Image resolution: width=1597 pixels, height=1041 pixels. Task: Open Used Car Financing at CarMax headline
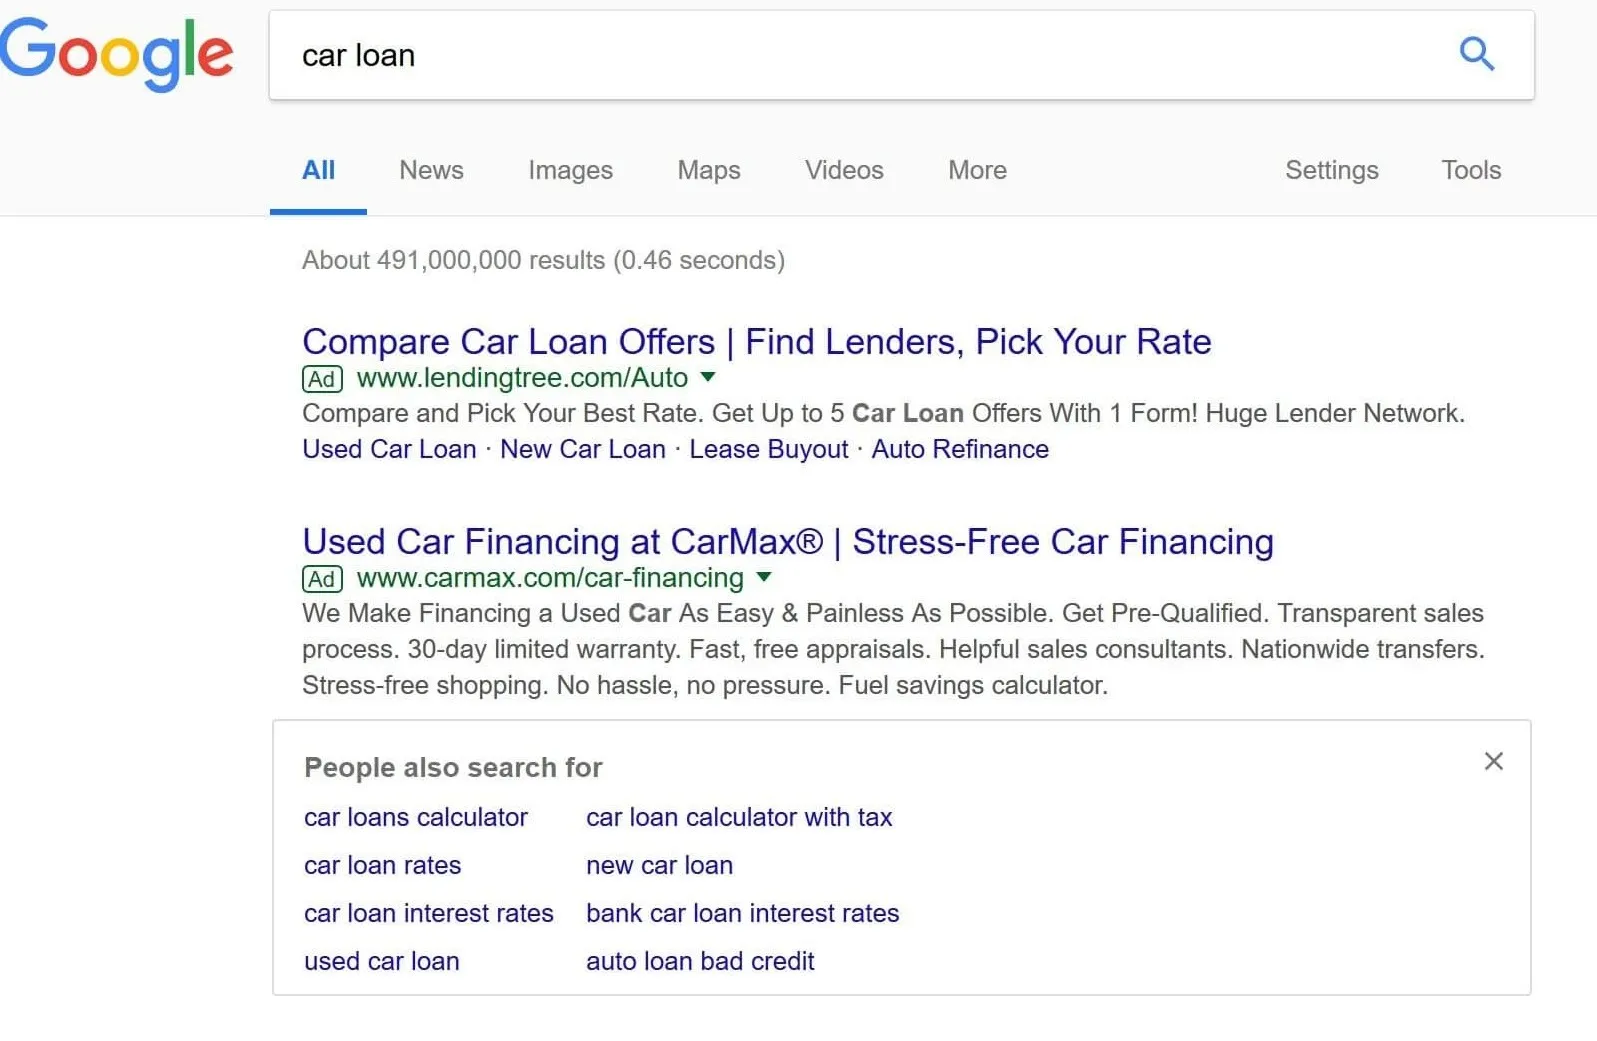point(788,542)
